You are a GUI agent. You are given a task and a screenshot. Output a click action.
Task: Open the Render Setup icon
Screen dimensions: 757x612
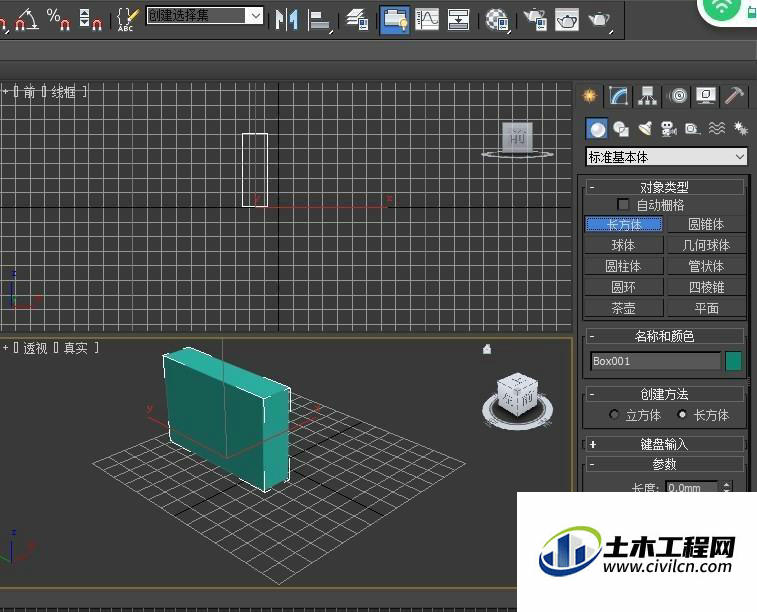click(x=535, y=20)
